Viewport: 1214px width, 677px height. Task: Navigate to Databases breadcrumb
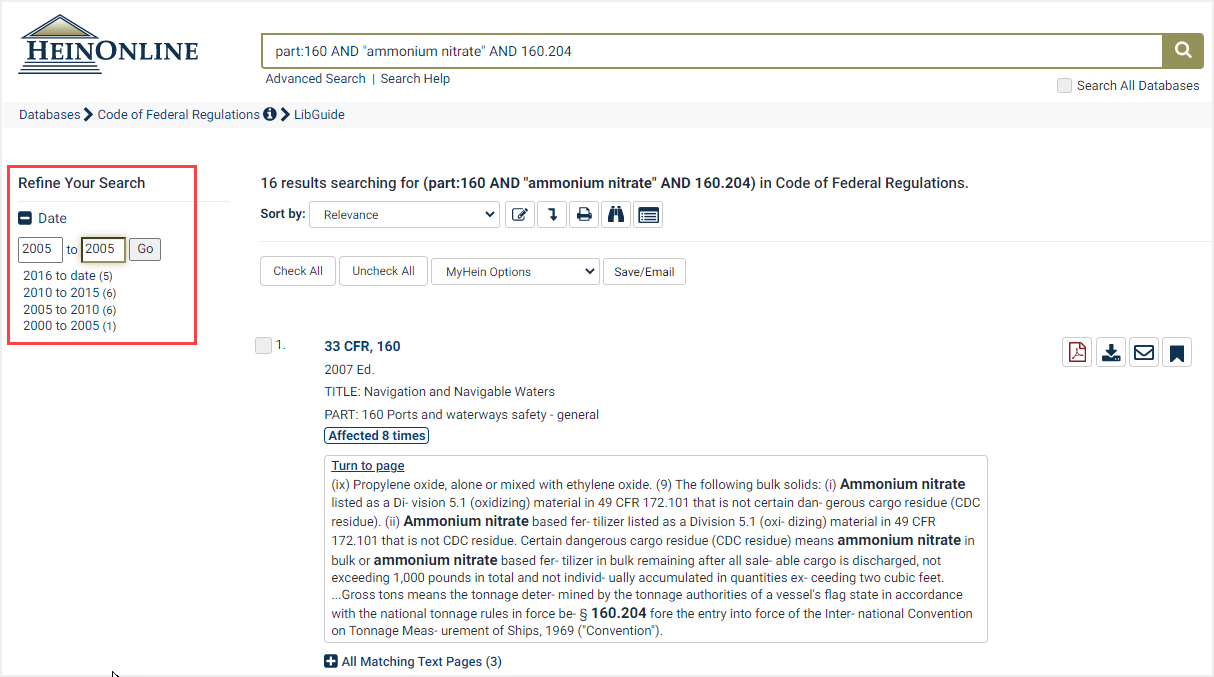(49, 114)
